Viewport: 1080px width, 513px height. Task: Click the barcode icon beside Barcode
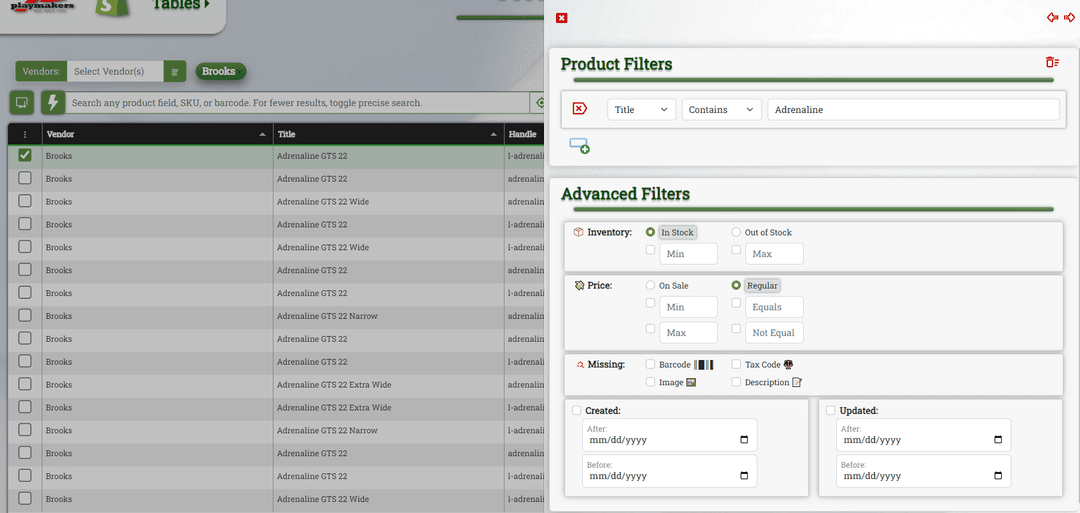pos(703,364)
